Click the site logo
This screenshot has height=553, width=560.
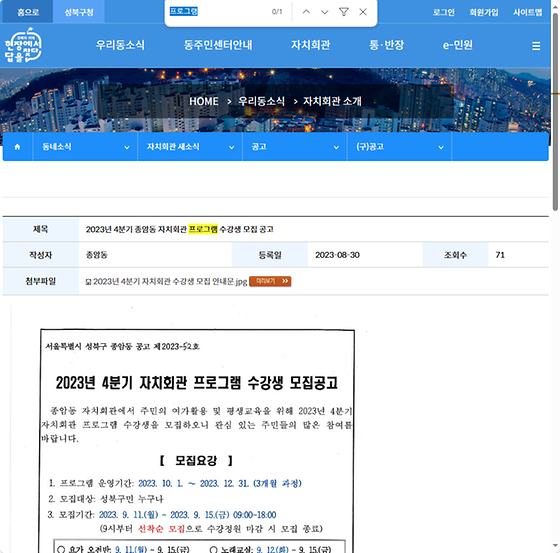(23, 45)
